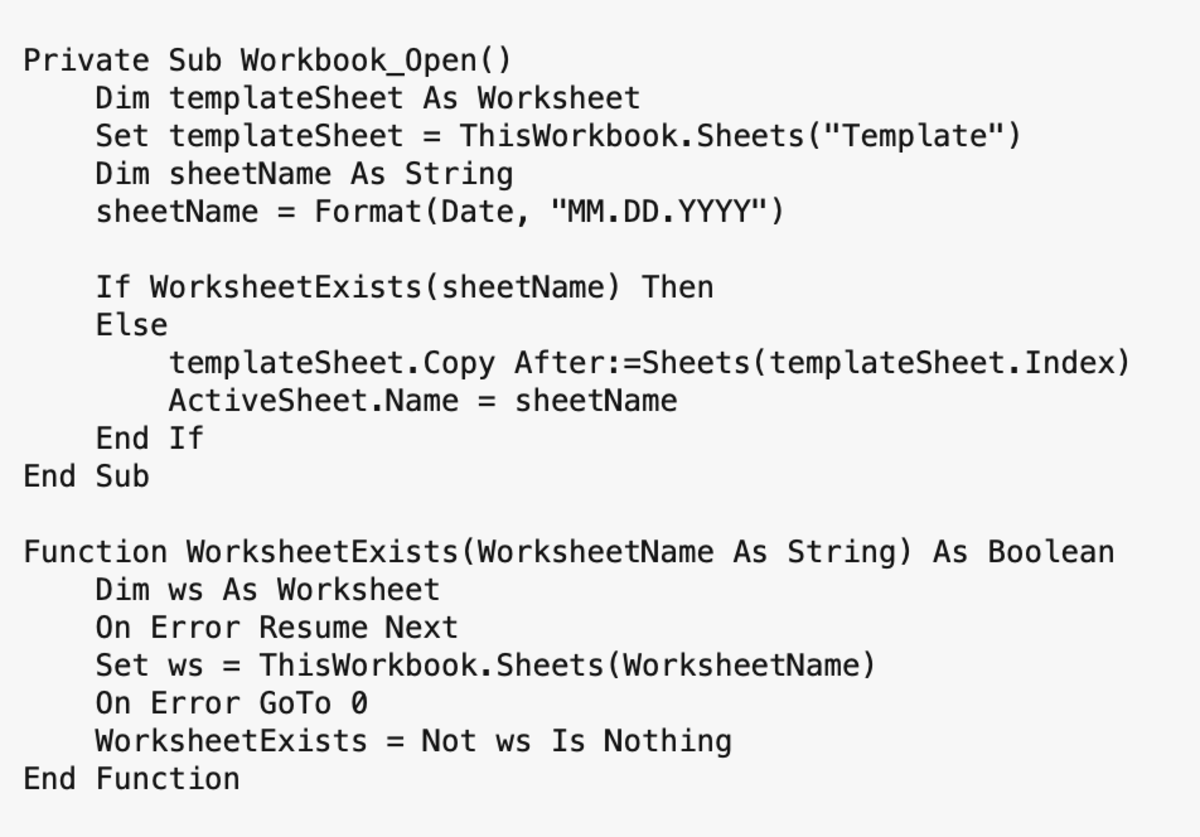Click on Dim sheetName As String line
The height and width of the screenshot is (837, 1200).
tap(304, 174)
